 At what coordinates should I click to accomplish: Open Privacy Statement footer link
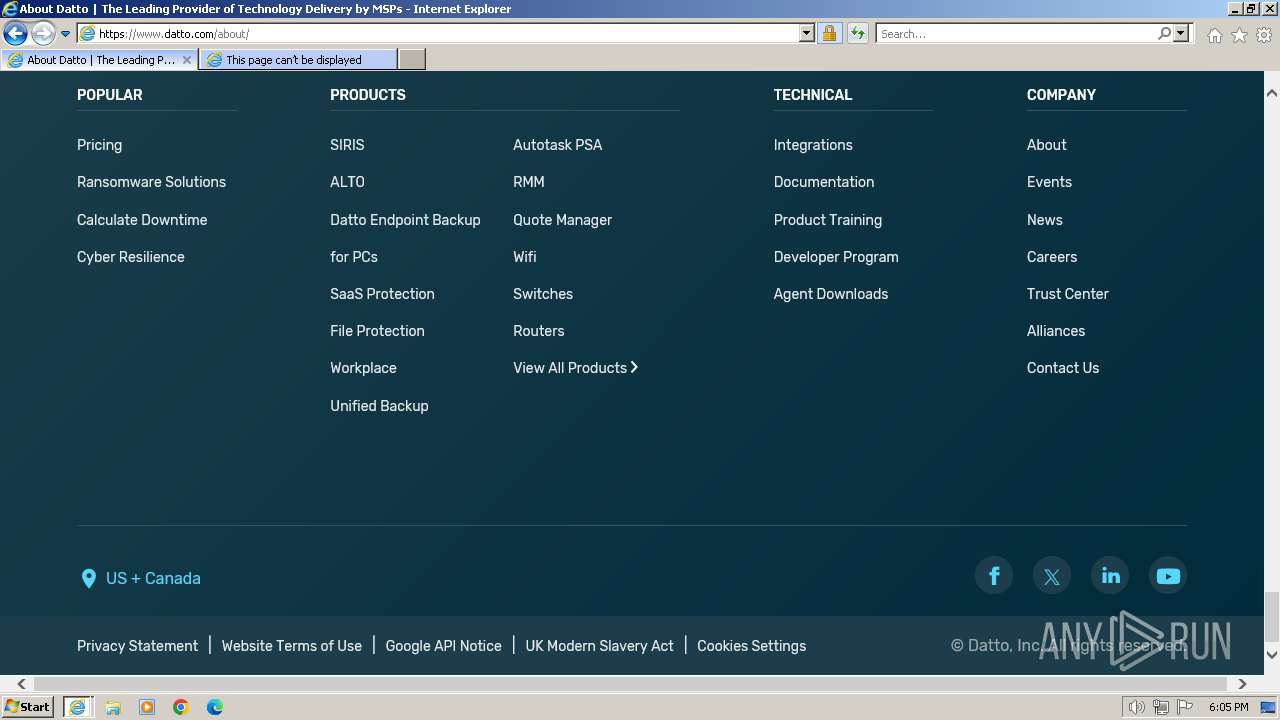coord(137,646)
